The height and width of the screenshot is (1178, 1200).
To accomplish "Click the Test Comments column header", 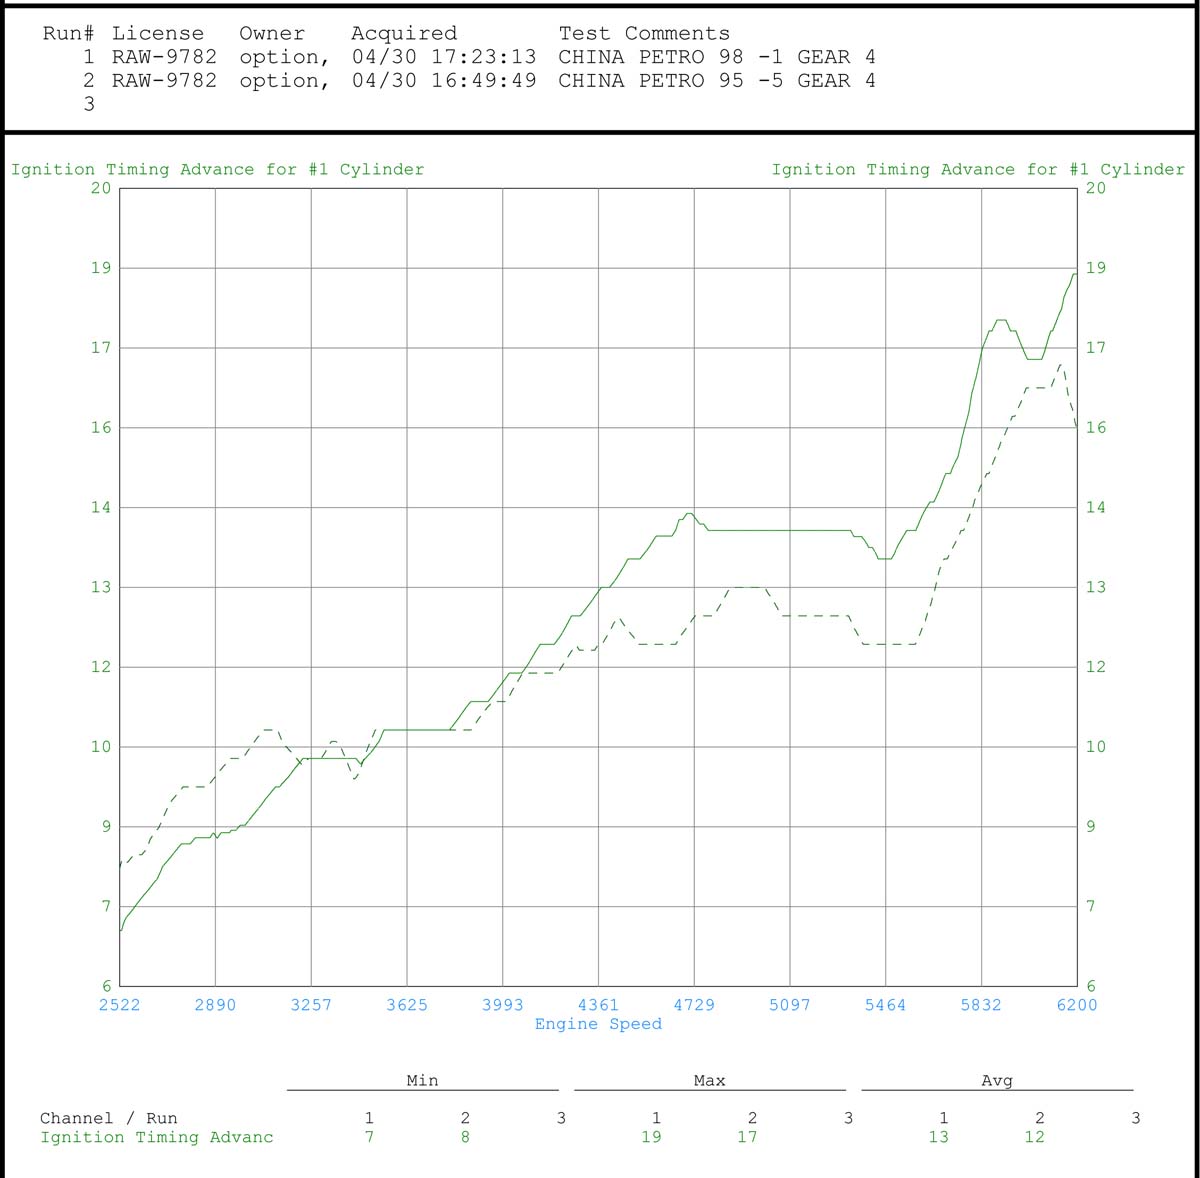I will point(644,33).
